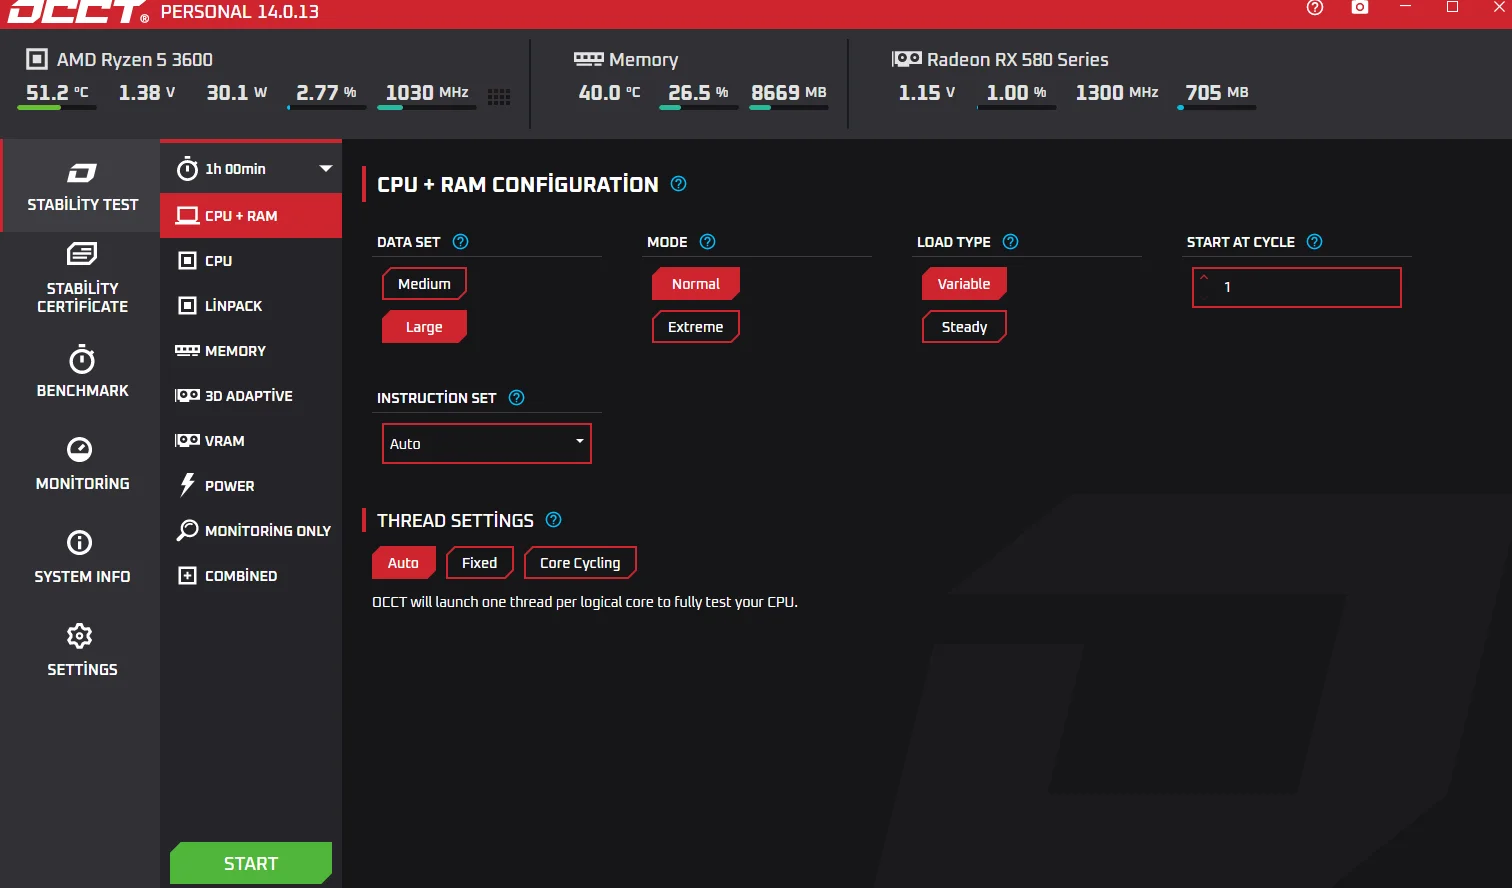The image size is (1512, 888).
Task: Click the CPU temperature 51.2 °C reading
Action: pyautogui.click(x=57, y=93)
